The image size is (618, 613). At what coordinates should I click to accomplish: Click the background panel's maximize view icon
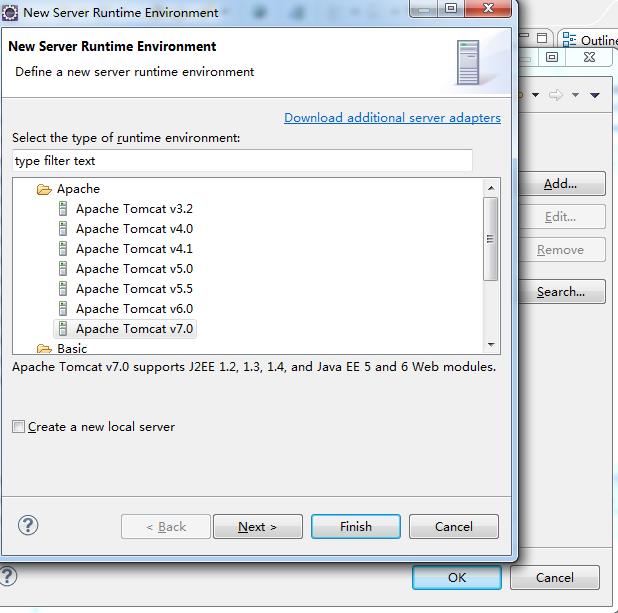point(542,38)
